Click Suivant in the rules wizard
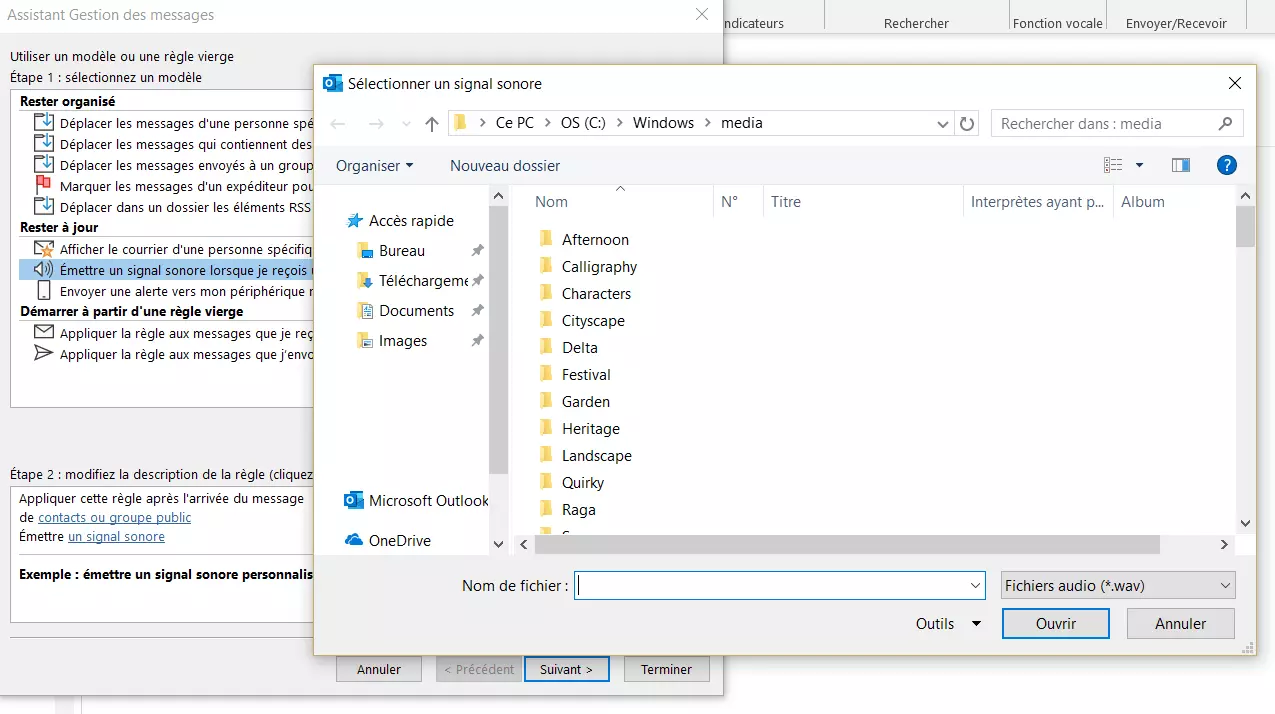The height and width of the screenshot is (714, 1275). tap(567, 669)
